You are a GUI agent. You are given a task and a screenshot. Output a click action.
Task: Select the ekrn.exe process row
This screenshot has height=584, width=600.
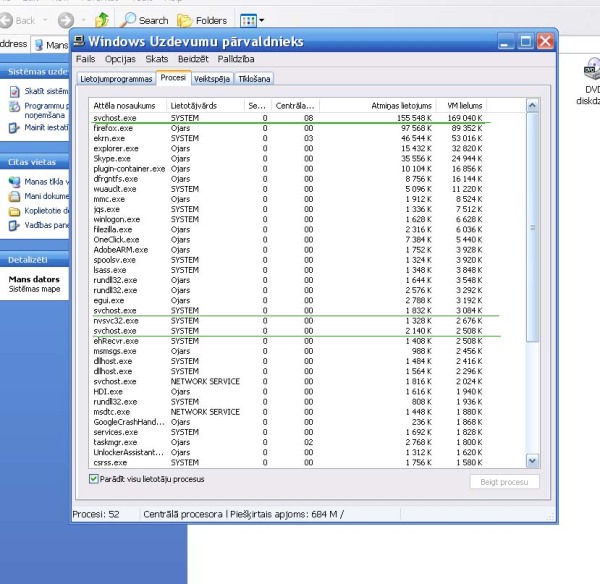[x=288, y=138]
